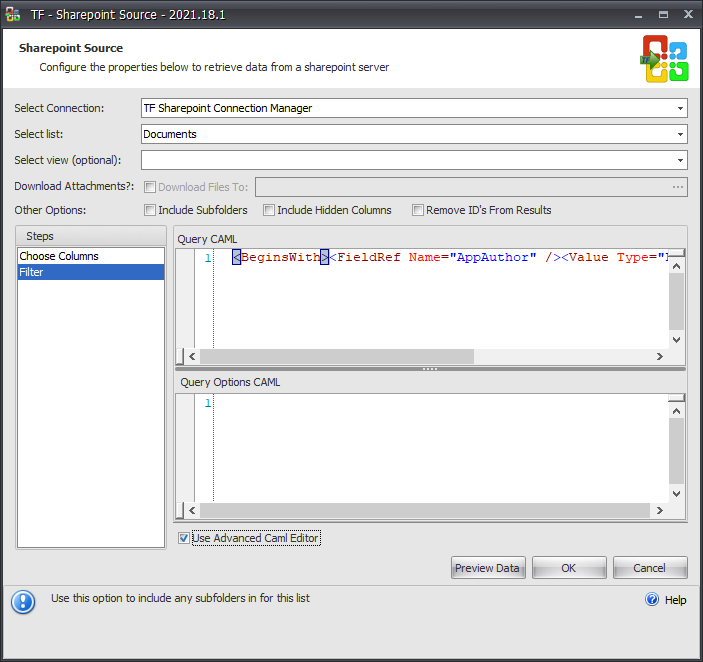Click the BeginsWith tag in Query CAML
Image resolution: width=703 pixels, height=662 pixels.
point(281,257)
